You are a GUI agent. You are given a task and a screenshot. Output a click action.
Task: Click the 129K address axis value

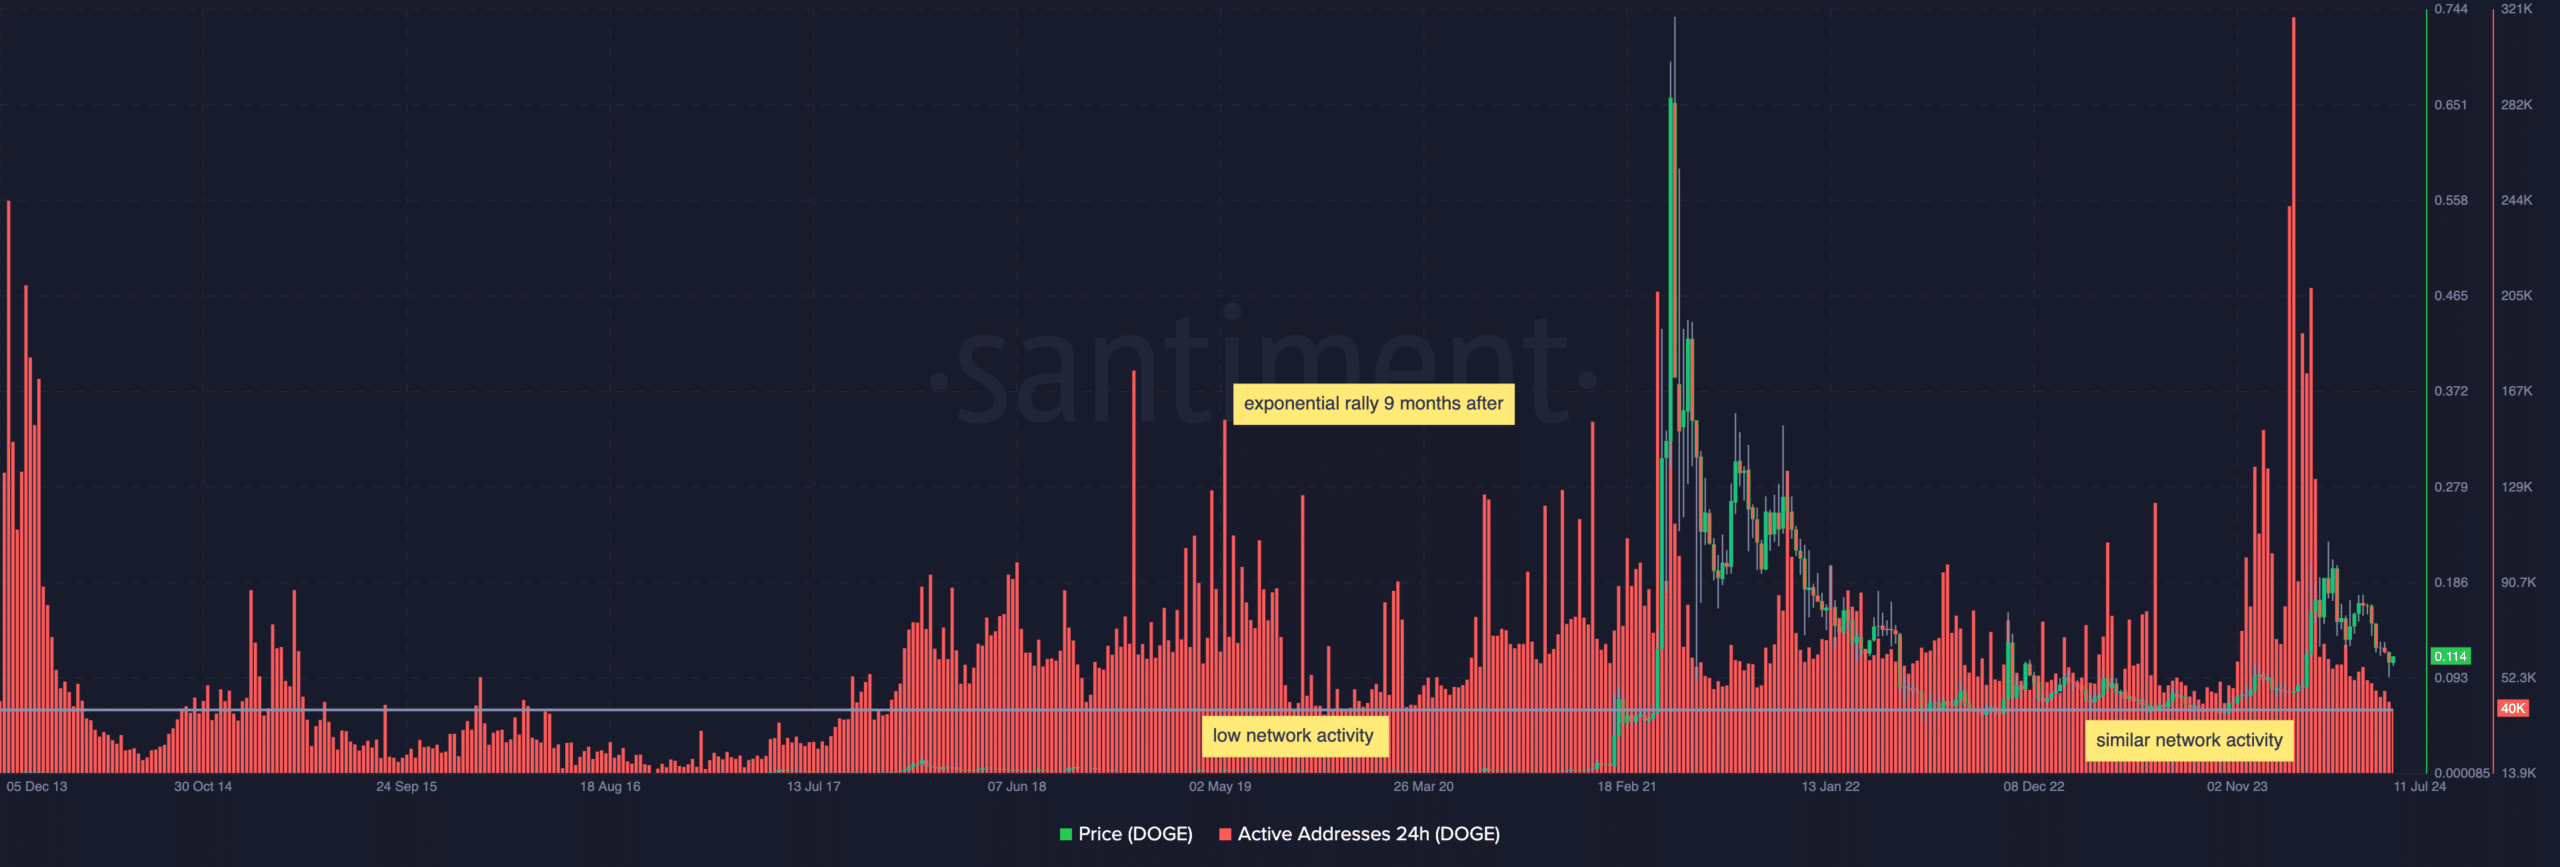coord(2517,487)
